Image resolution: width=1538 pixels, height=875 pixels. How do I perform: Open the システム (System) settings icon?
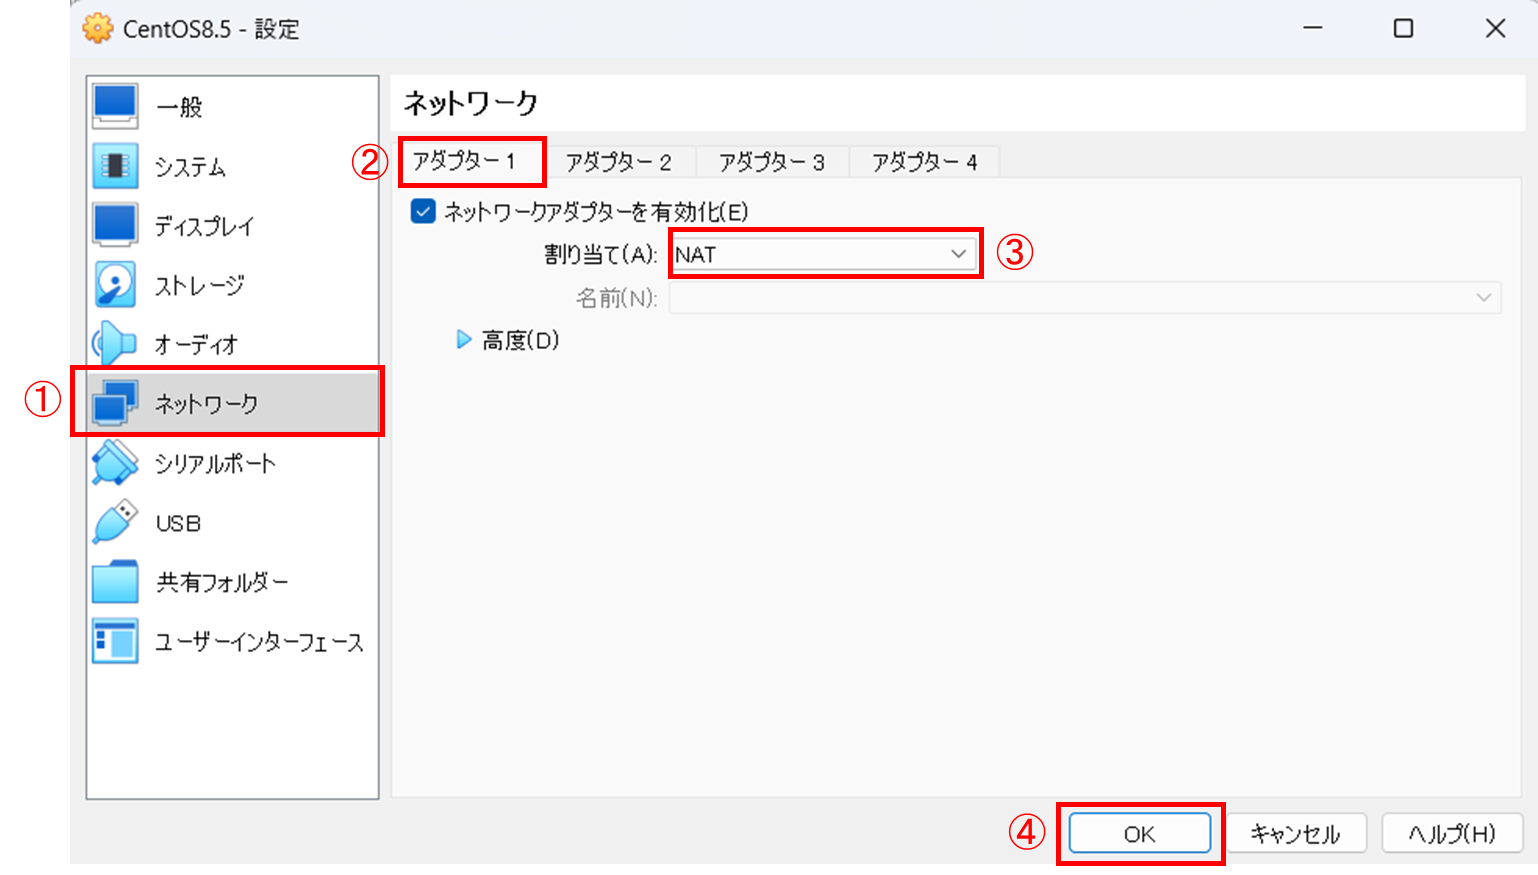(x=190, y=166)
